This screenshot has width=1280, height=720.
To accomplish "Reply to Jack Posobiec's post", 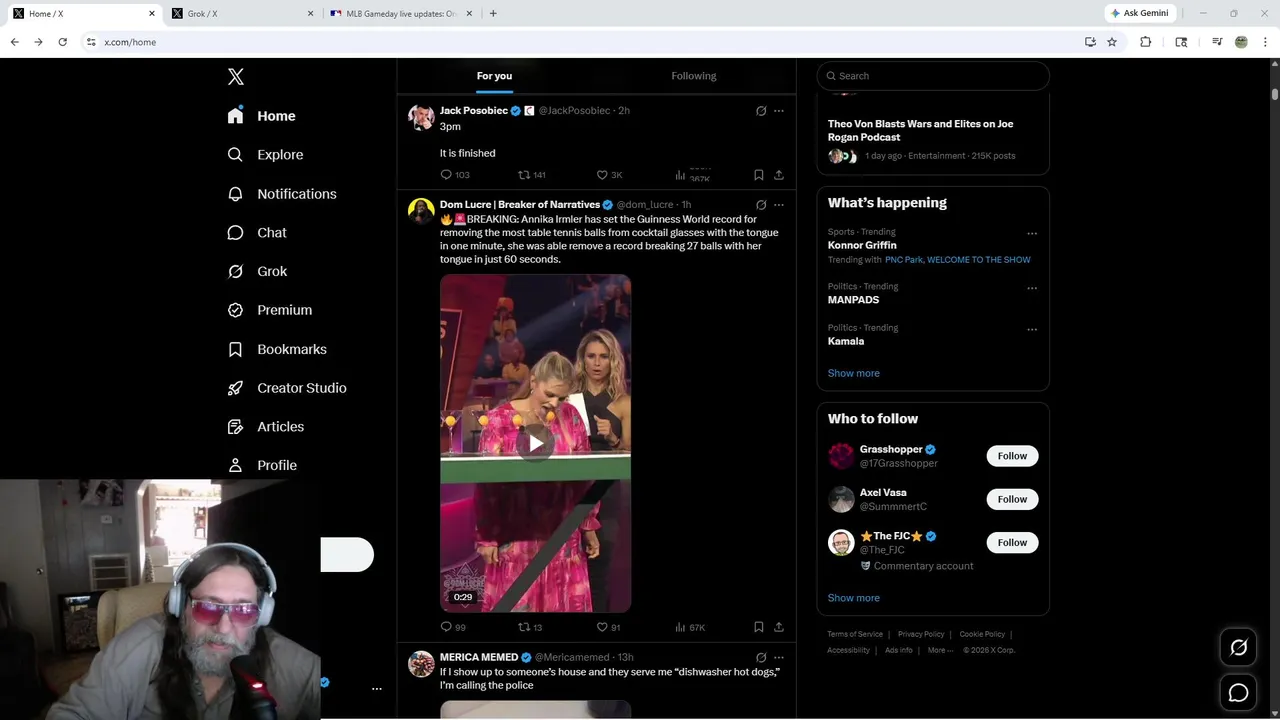I will [455, 175].
